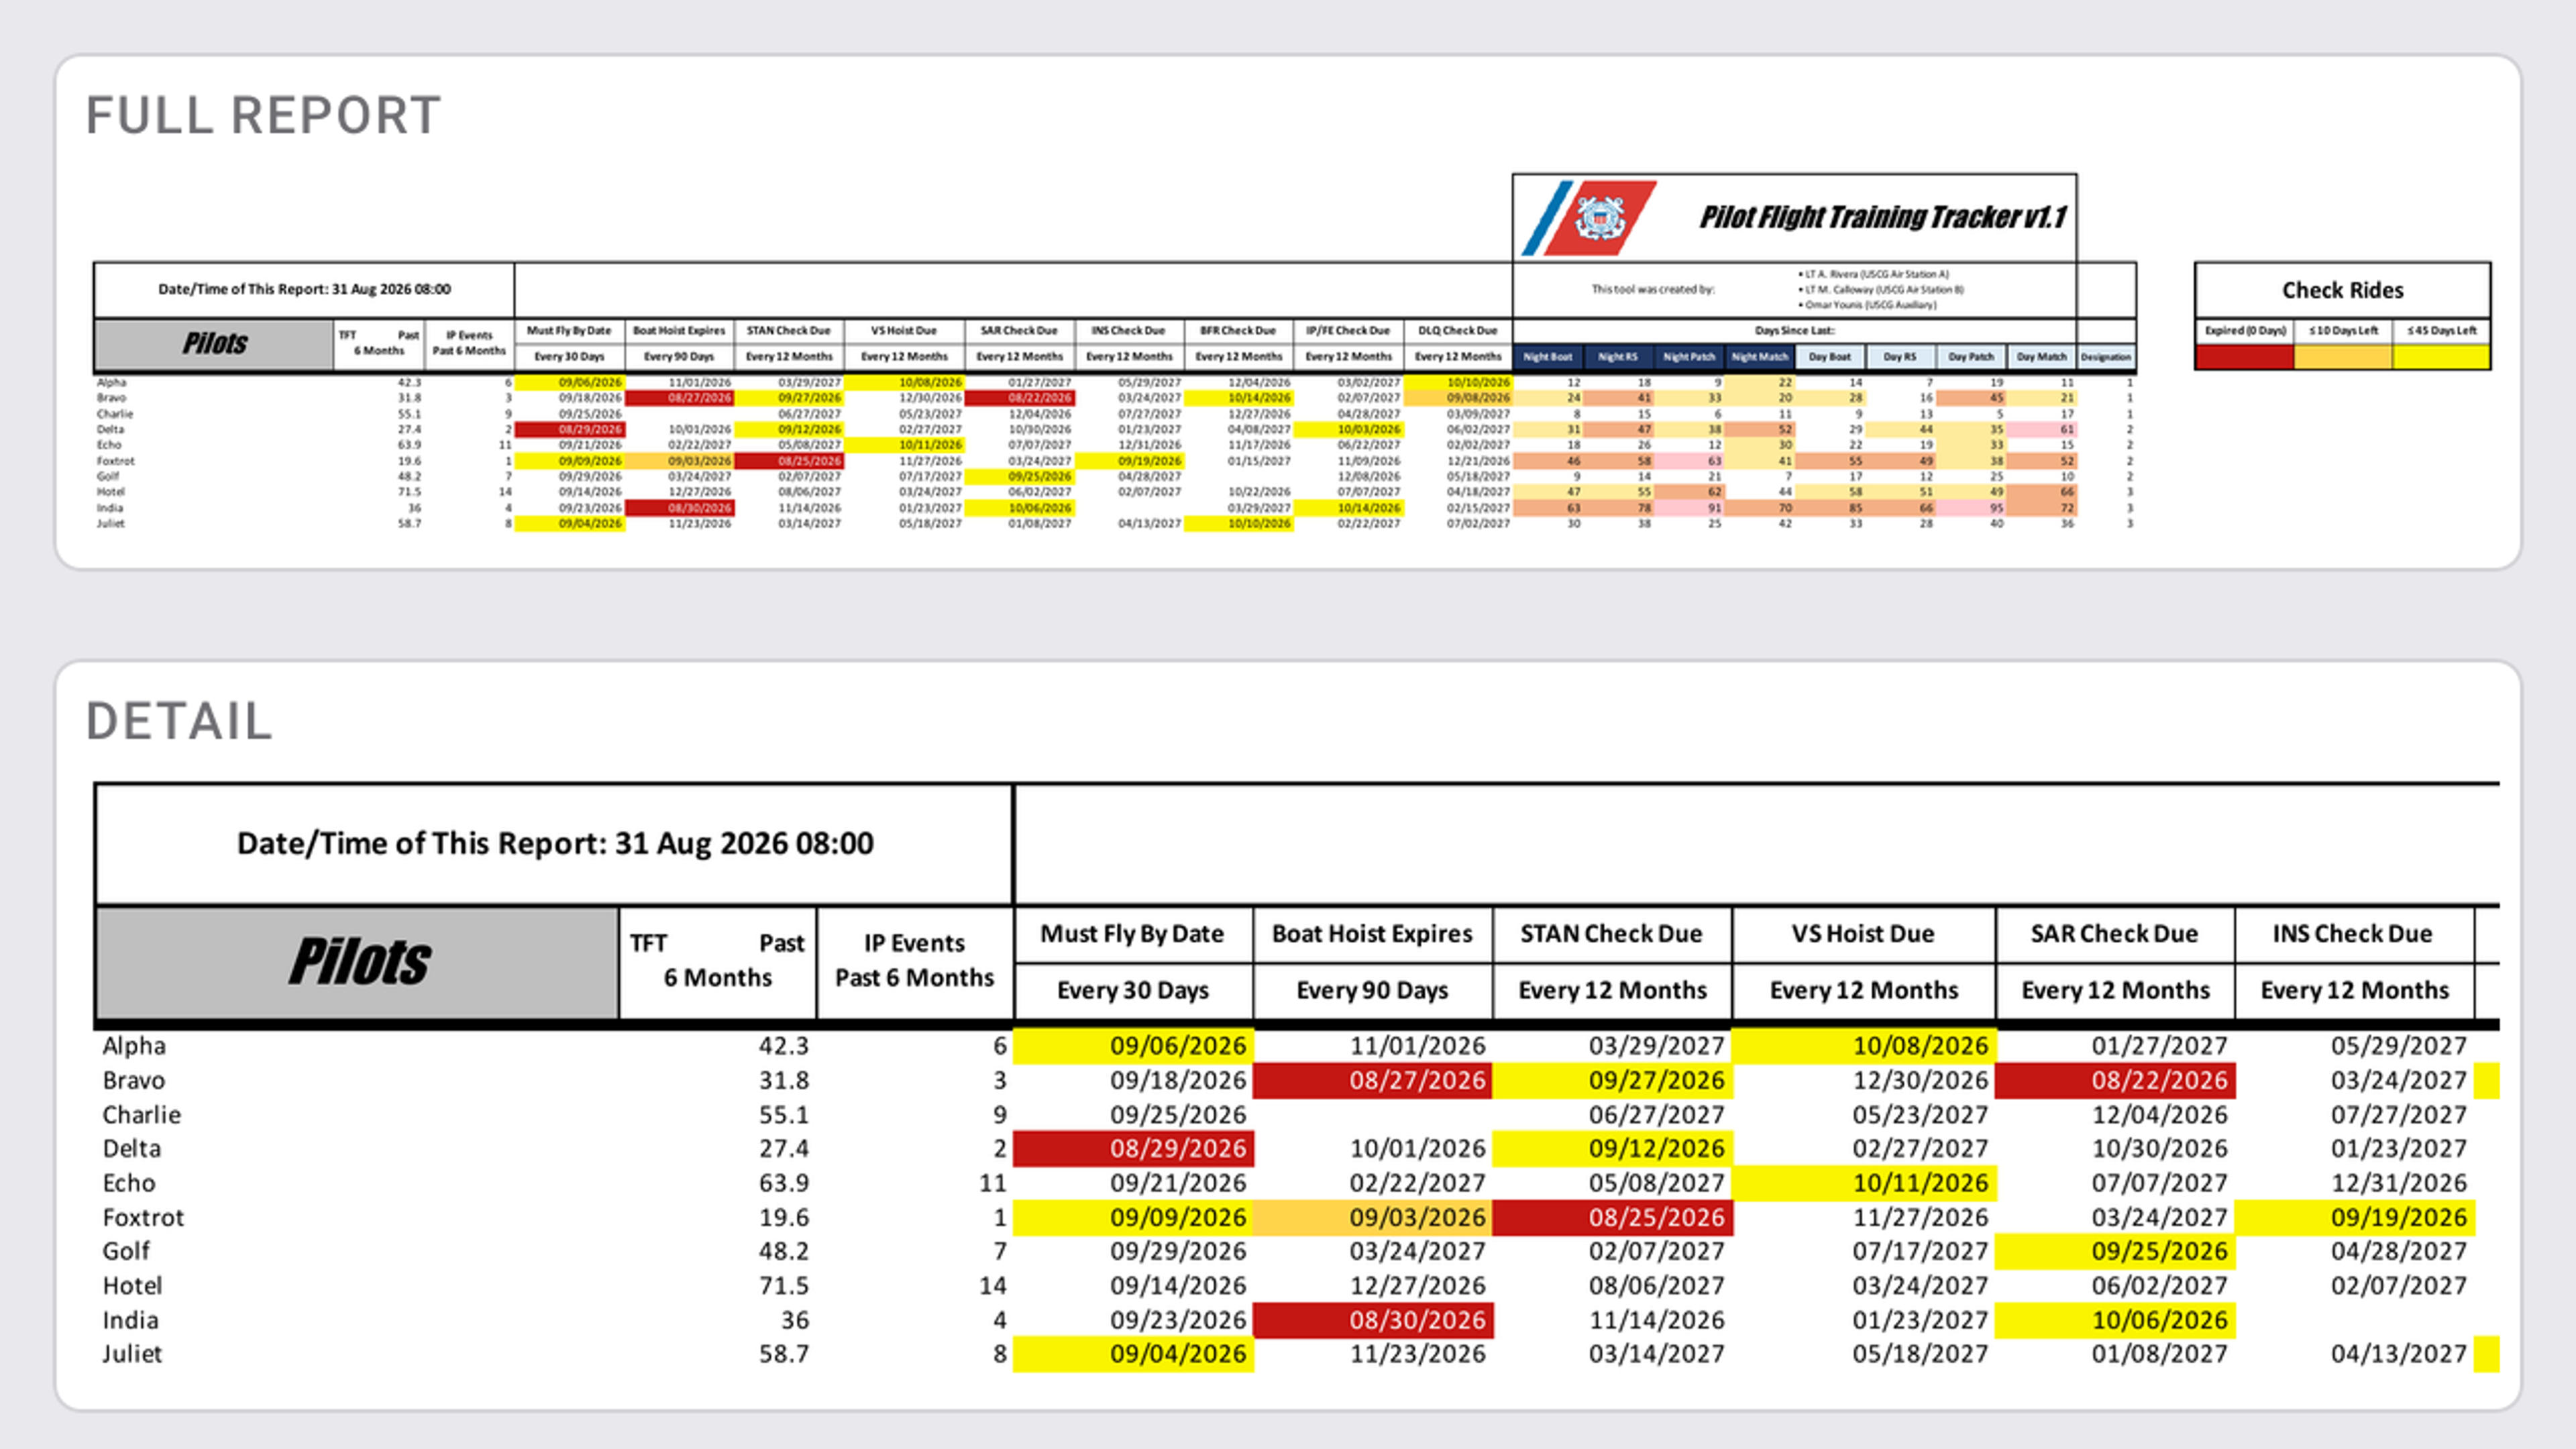2576x1449 pixels.
Task: Click the Night Patch column header in Full Report
Action: click(1688, 357)
